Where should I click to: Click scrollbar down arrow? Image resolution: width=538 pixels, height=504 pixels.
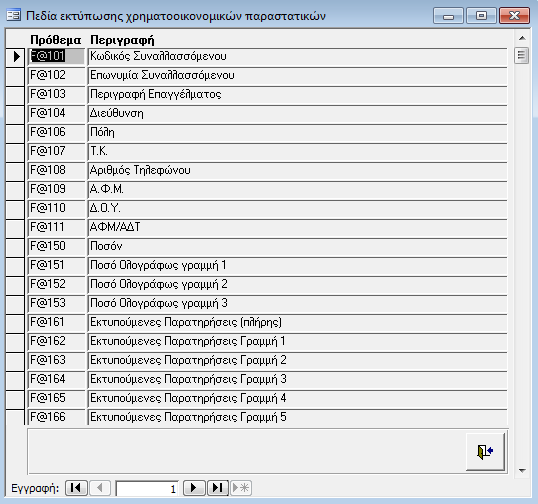click(522, 470)
